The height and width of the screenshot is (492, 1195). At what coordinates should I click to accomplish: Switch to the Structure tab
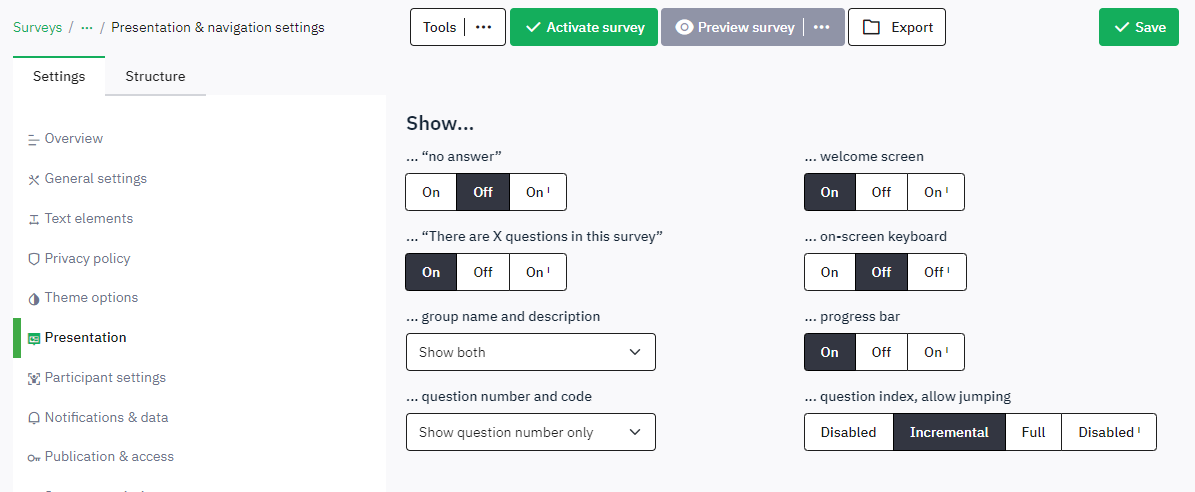click(155, 76)
